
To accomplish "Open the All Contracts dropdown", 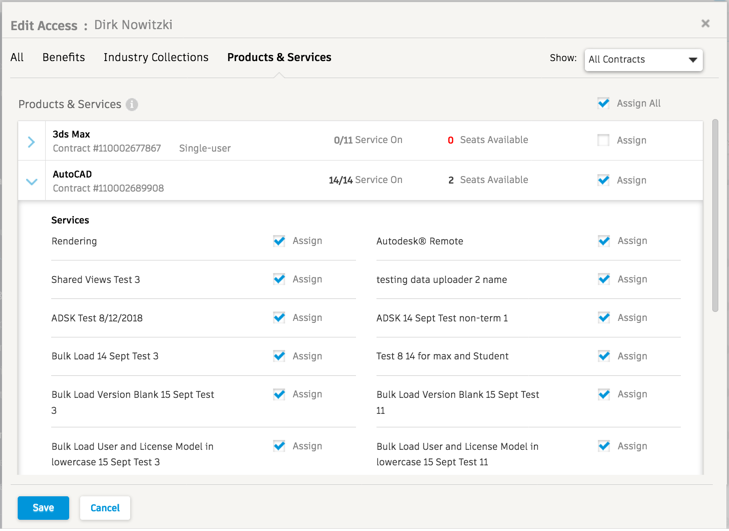I will point(643,60).
